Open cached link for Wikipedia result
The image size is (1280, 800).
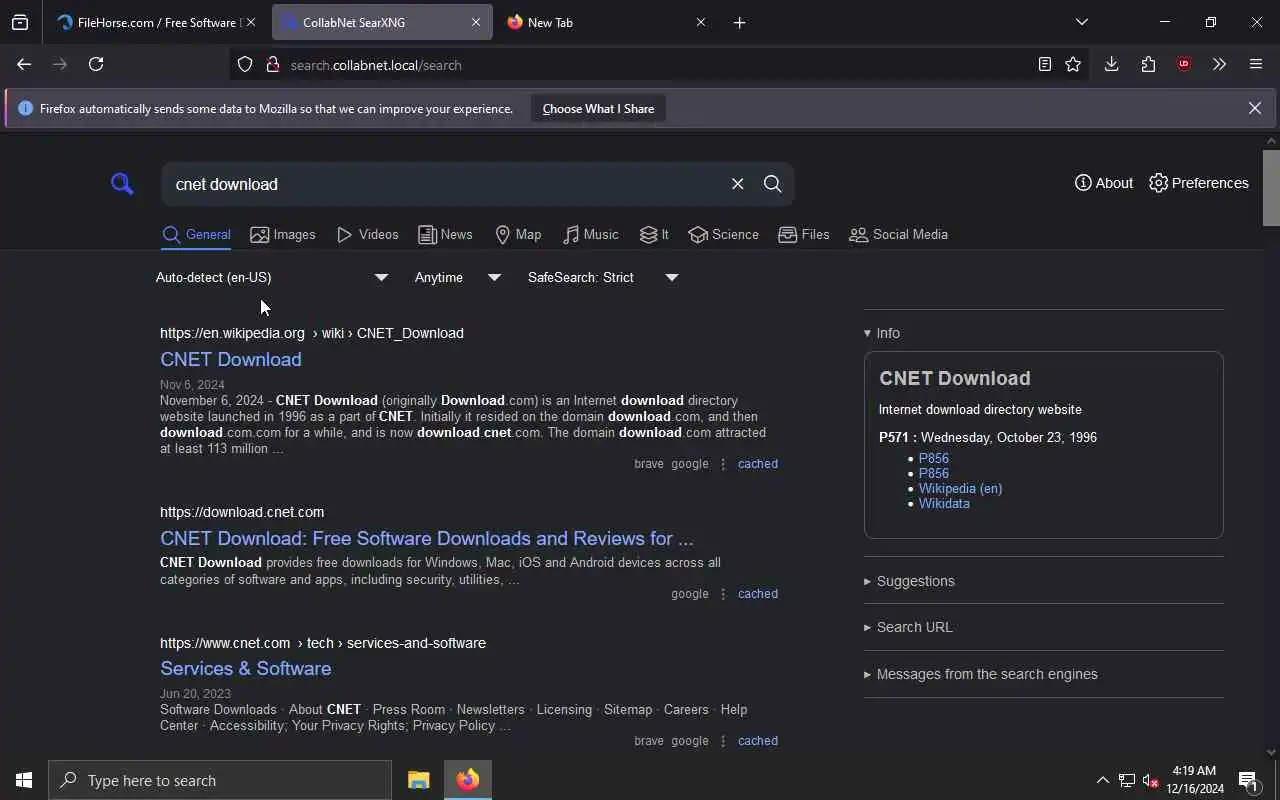(x=757, y=464)
